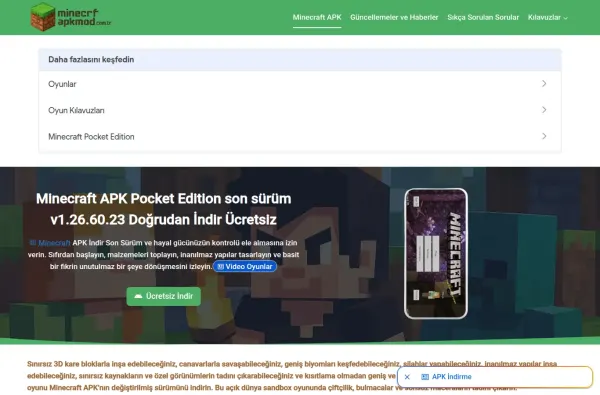Close the APK İndirme popup
The width and height of the screenshot is (600, 395).
pyautogui.click(x=407, y=377)
